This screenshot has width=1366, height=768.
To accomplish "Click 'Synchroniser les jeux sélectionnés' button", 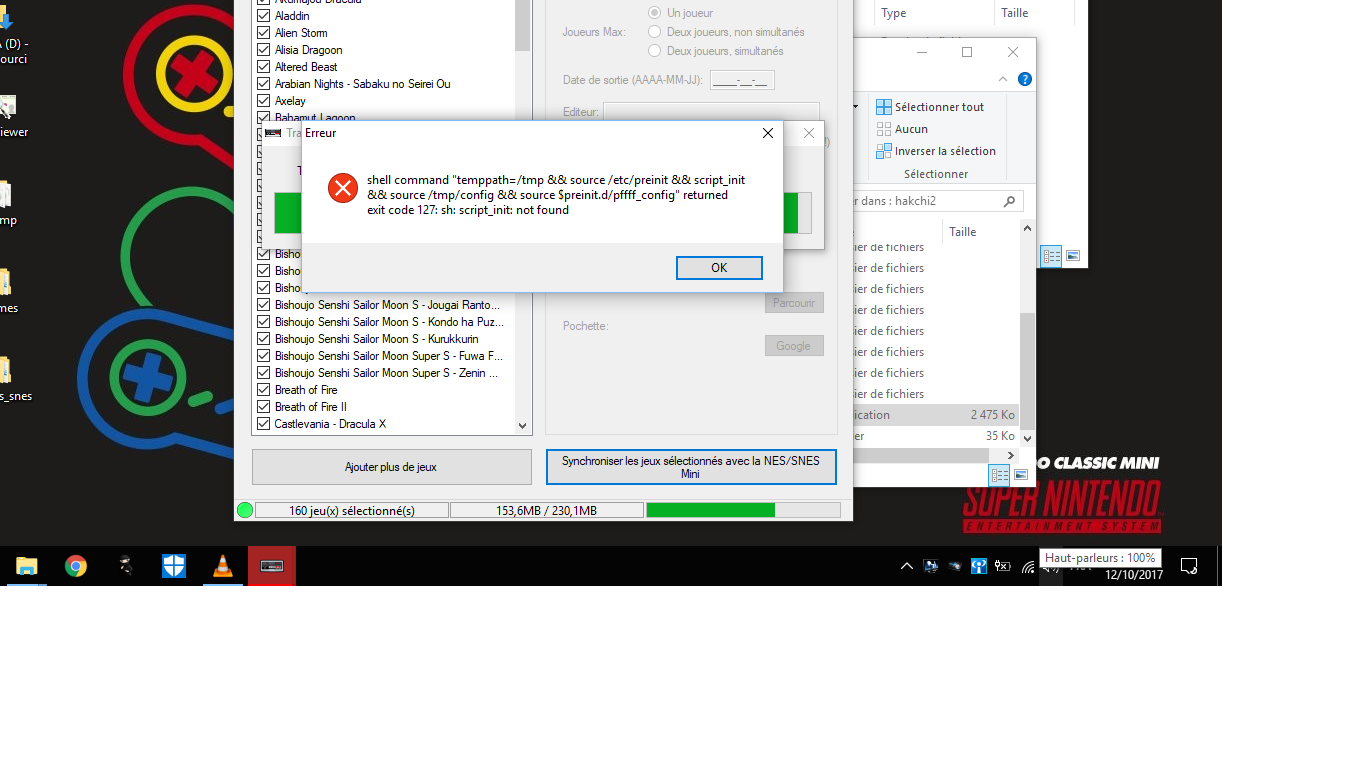I will (691, 467).
